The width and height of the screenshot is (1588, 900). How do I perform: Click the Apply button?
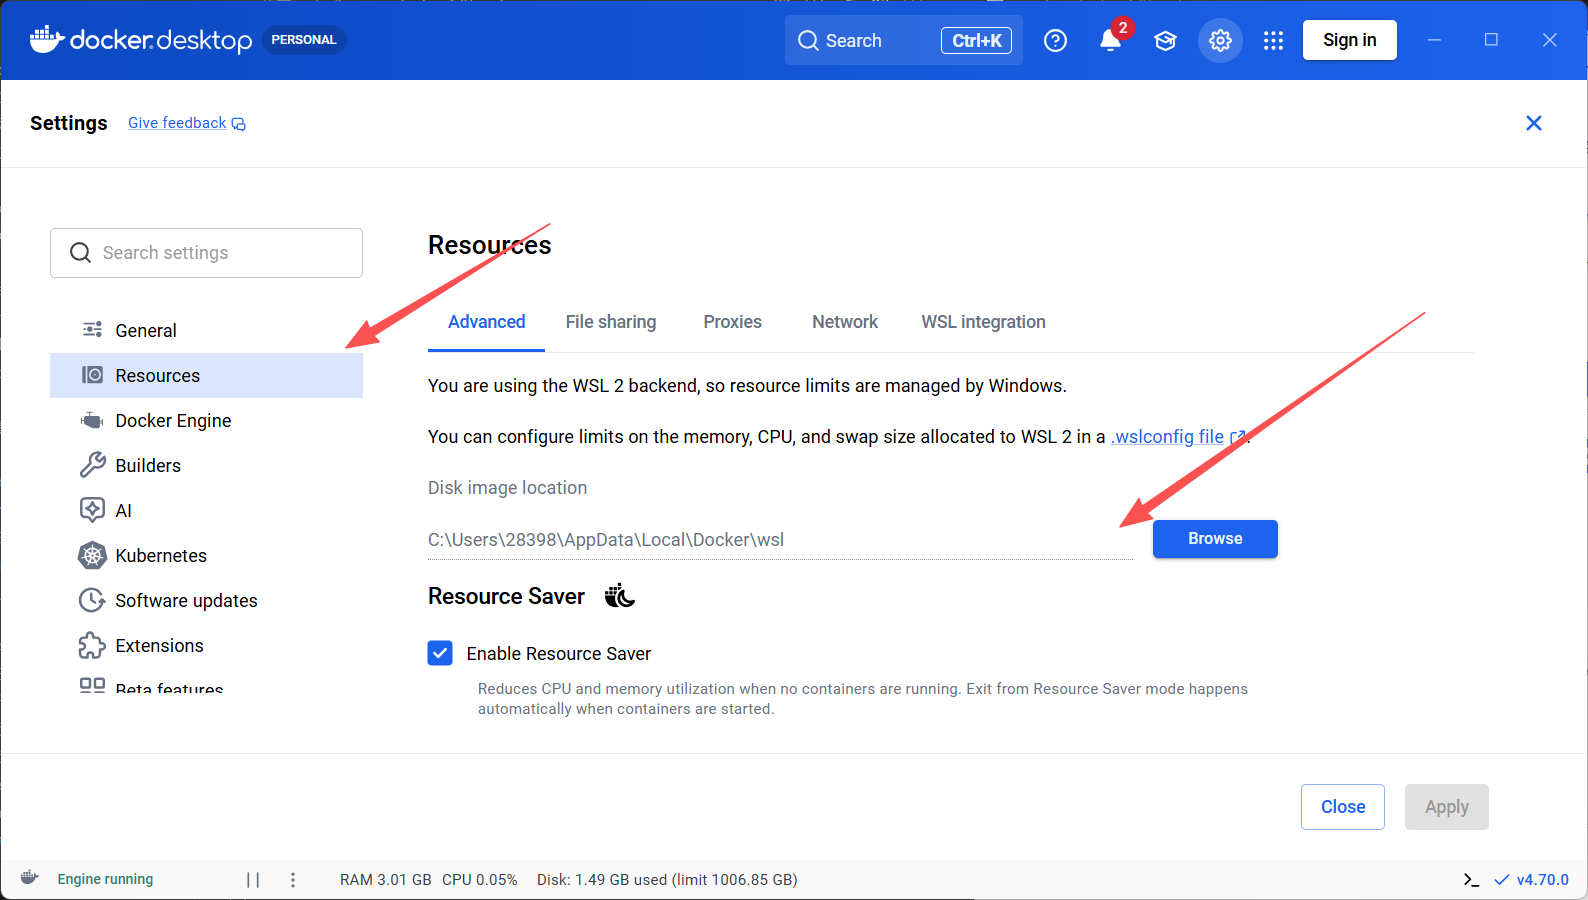pyautogui.click(x=1447, y=807)
